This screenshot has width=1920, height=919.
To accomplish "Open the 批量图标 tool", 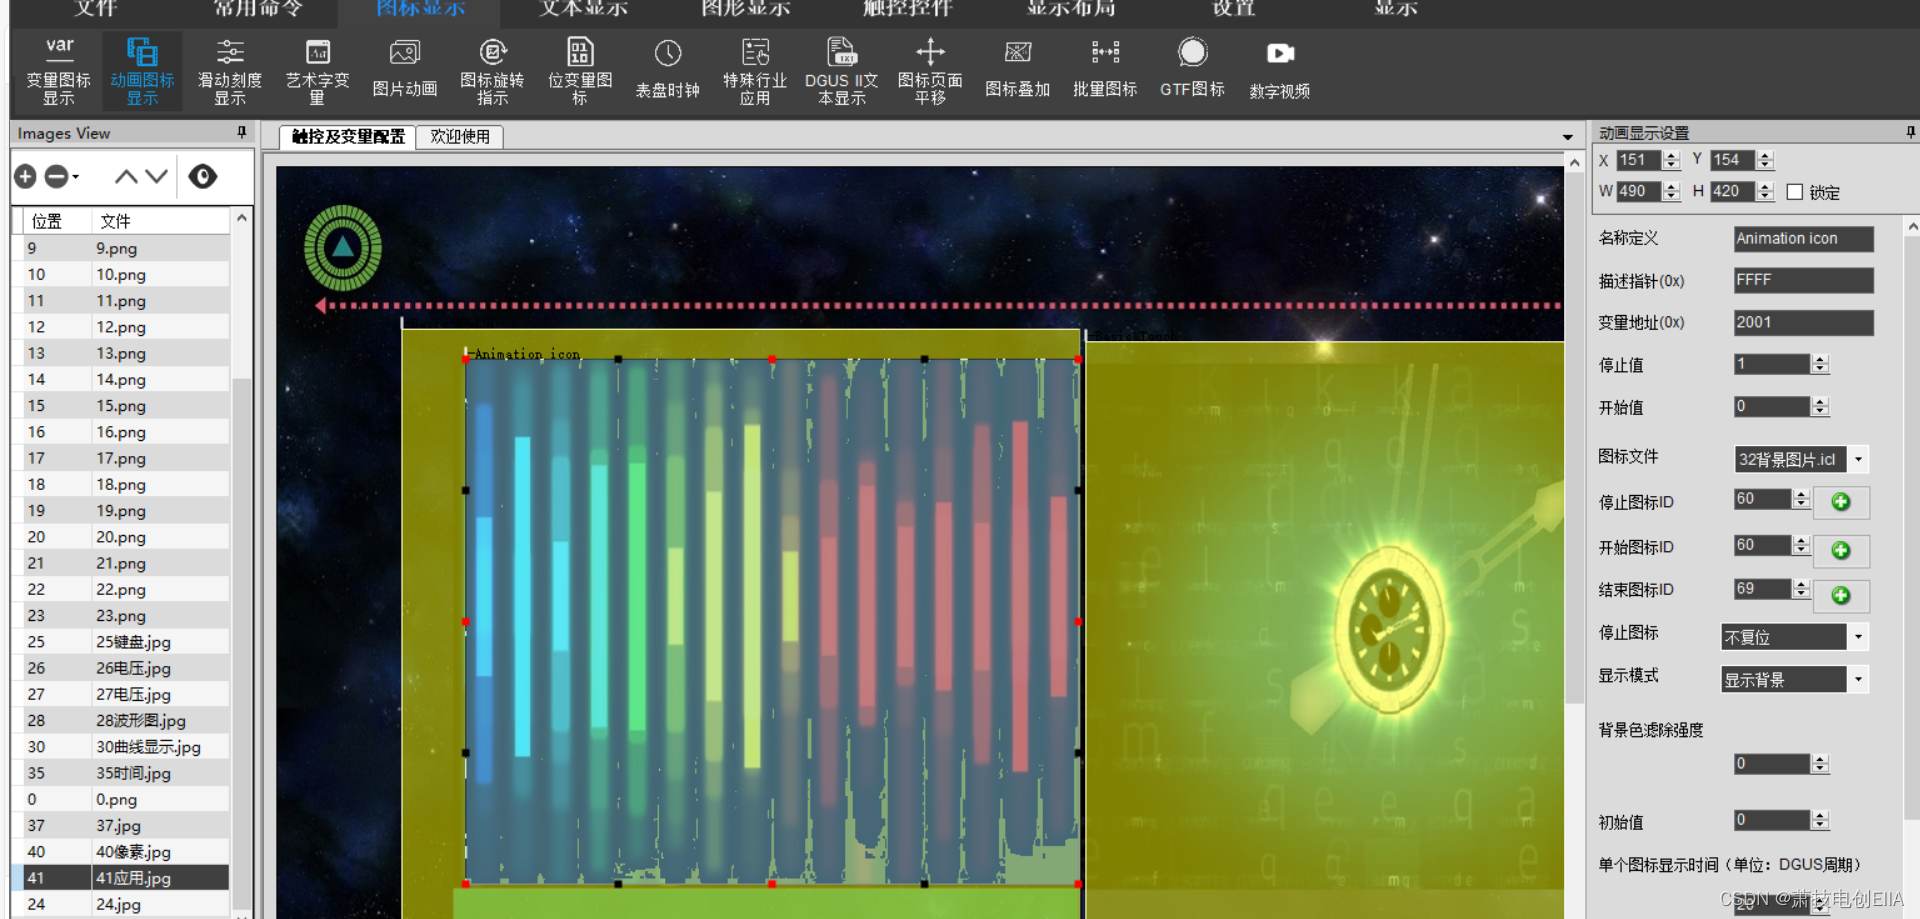I will (1104, 68).
